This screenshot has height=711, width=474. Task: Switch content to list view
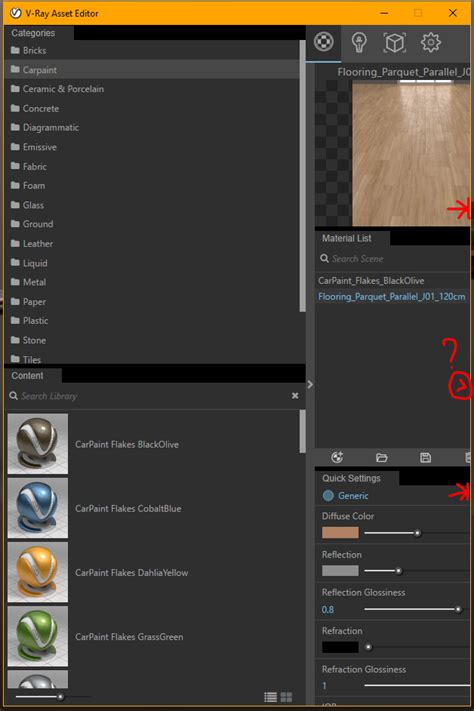click(x=271, y=697)
